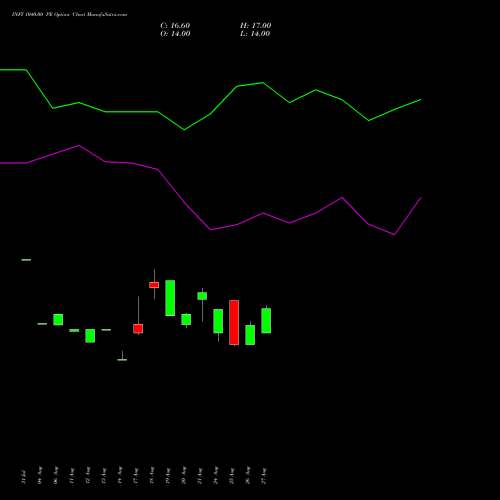Click the '31 Jul' date axis label
This screenshot has width=500, height=500.
click(24, 477)
